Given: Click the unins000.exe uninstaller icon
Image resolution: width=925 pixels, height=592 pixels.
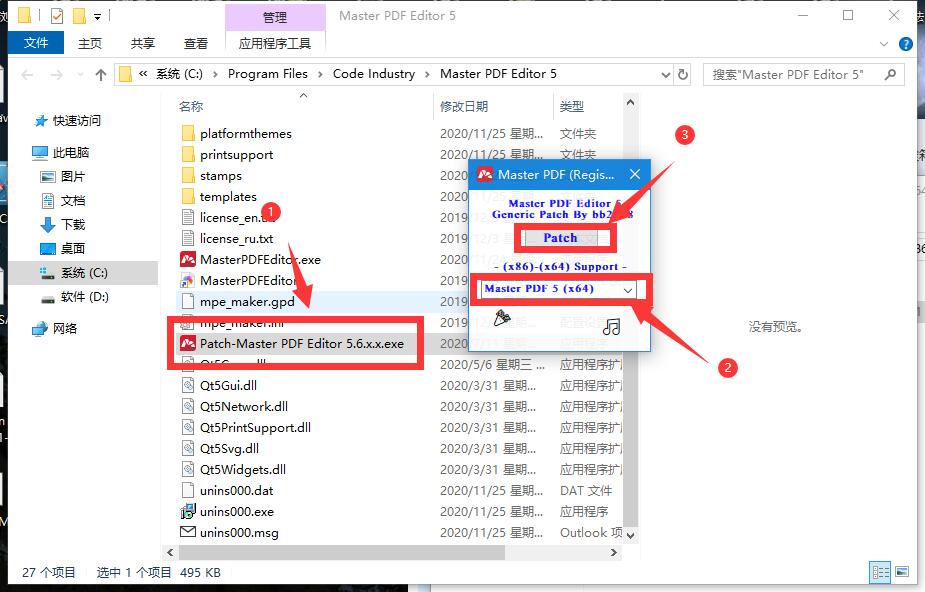Looking at the screenshot, I should [188, 511].
